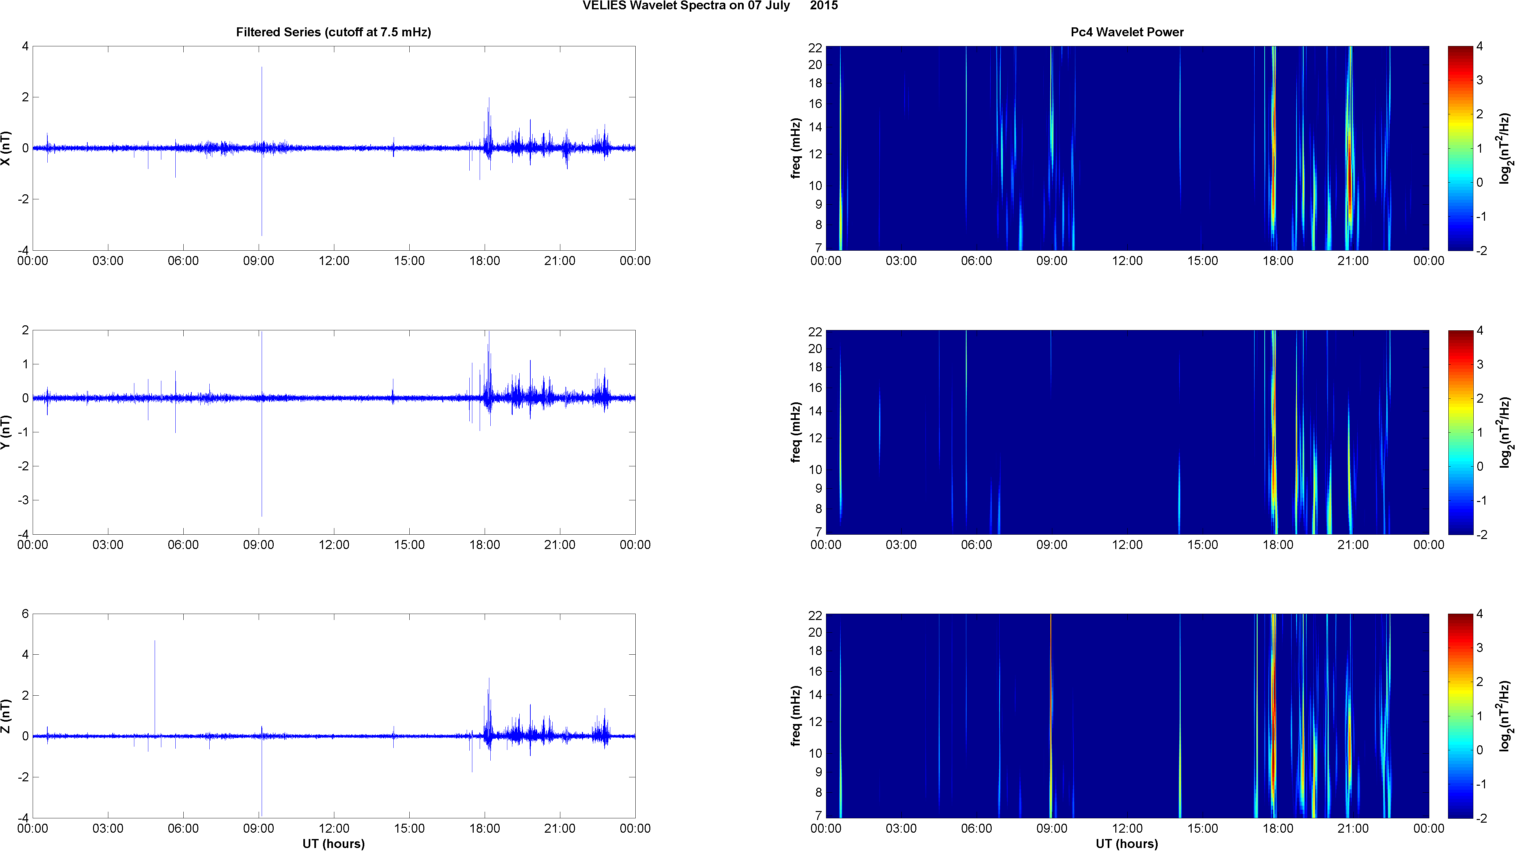Select the colorbar beside the middle spectrogram
This screenshot has height=851, width=1515.
(1460, 432)
